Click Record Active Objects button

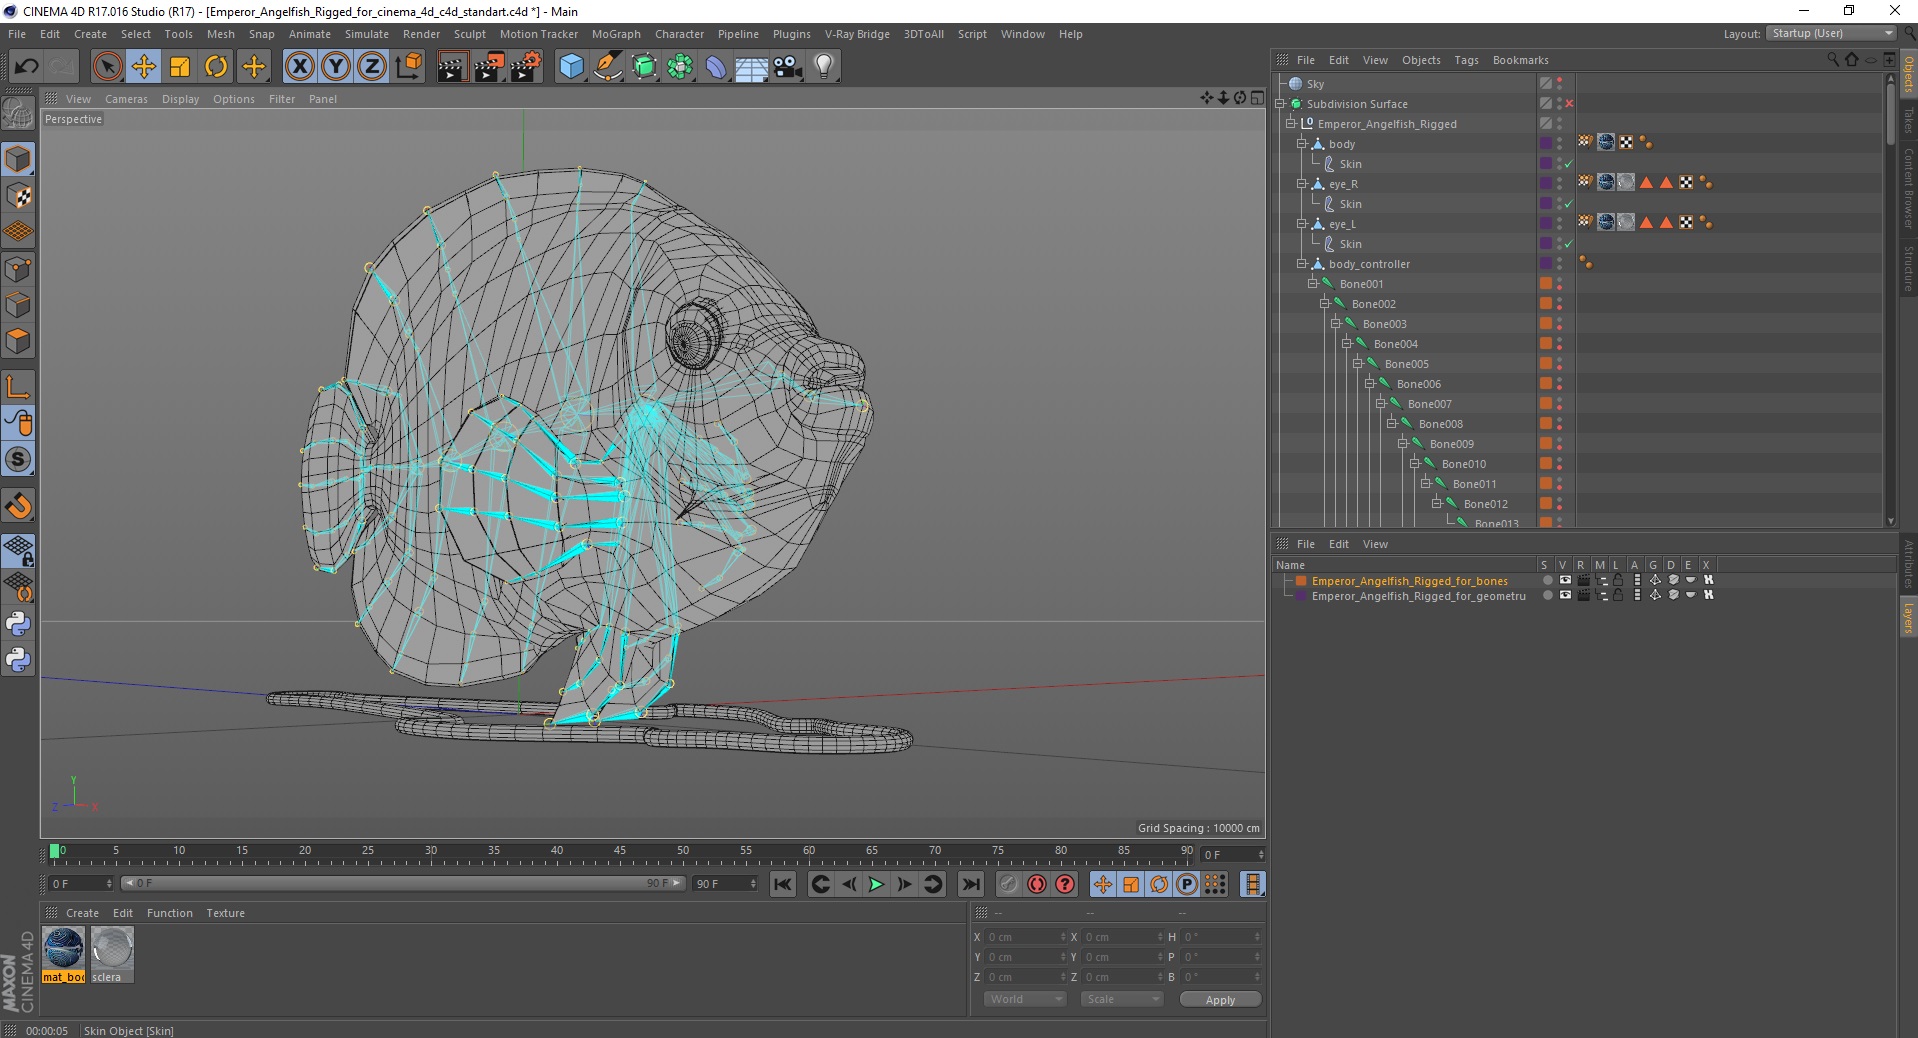click(1009, 884)
